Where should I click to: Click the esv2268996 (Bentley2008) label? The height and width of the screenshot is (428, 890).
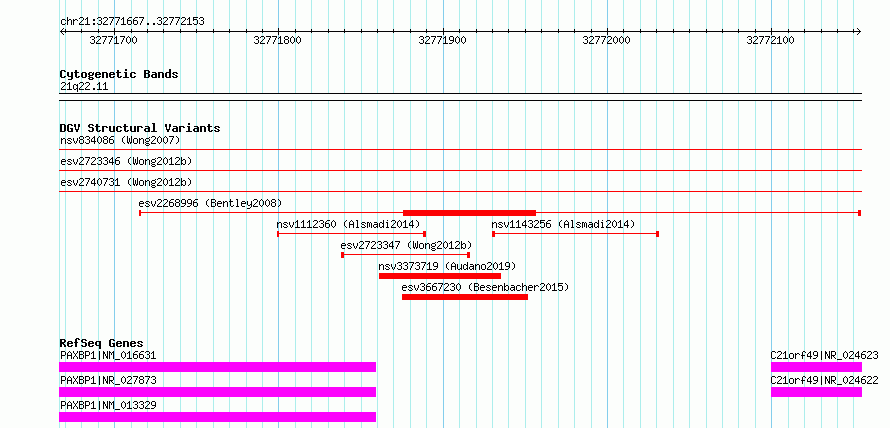click(x=210, y=203)
